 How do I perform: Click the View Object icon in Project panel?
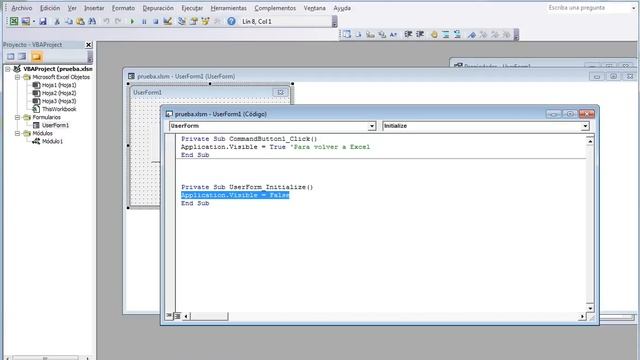(x=22, y=57)
